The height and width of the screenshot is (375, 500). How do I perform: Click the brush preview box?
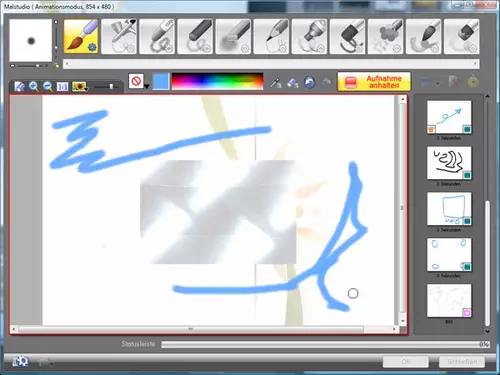click(31, 40)
